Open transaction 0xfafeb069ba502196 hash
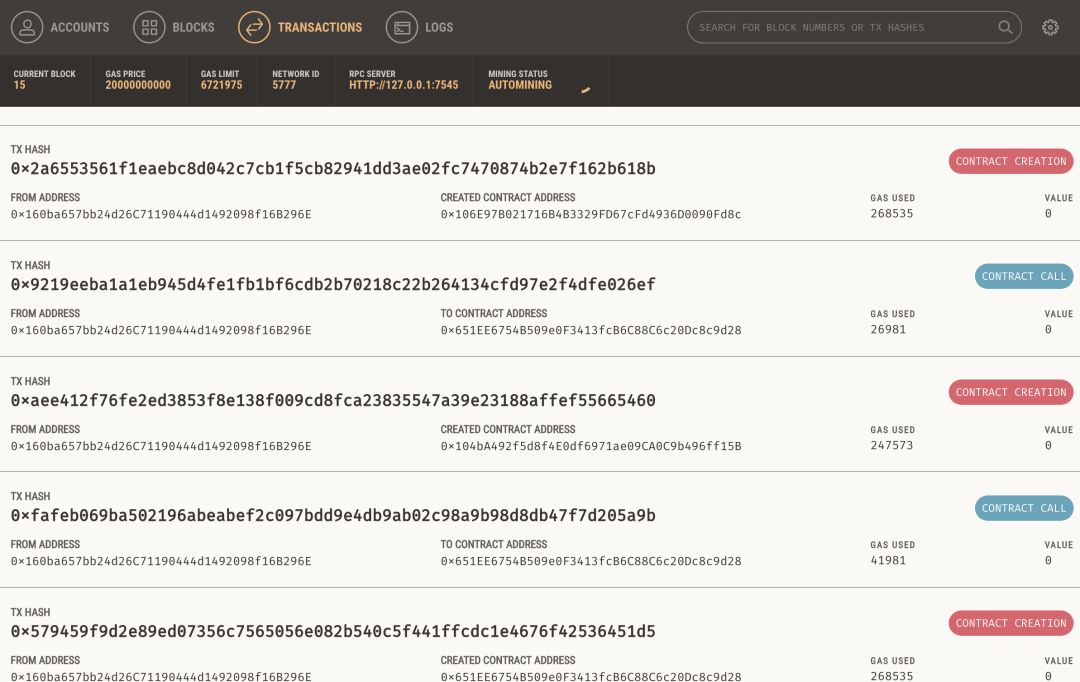 tap(333, 515)
